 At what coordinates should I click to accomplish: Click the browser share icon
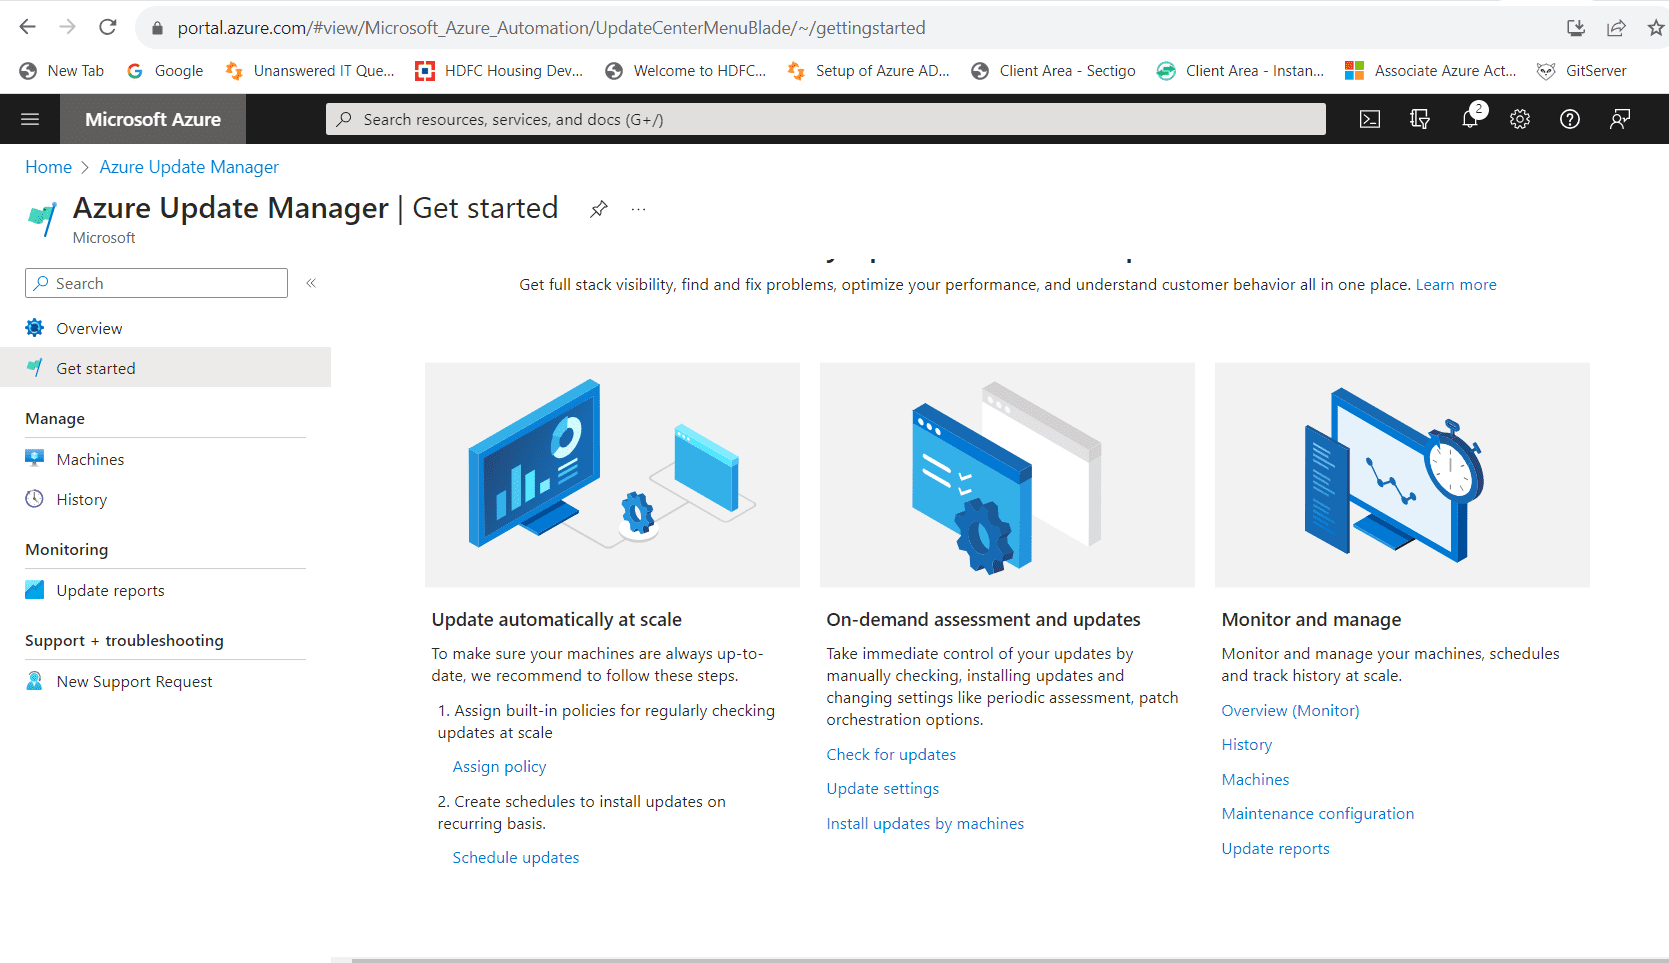(1616, 28)
